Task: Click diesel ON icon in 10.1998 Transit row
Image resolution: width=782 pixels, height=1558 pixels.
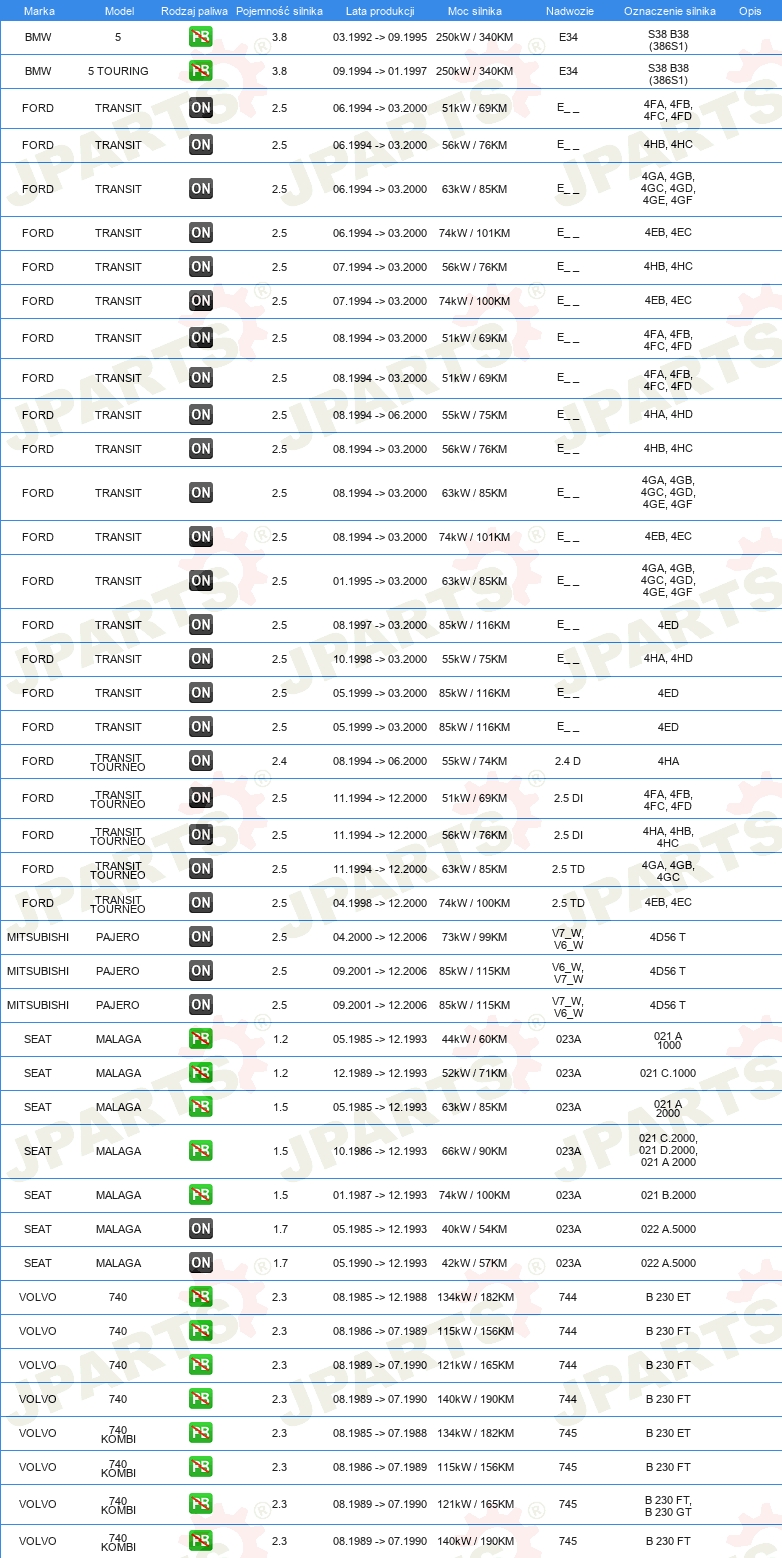Action: [x=201, y=659]
